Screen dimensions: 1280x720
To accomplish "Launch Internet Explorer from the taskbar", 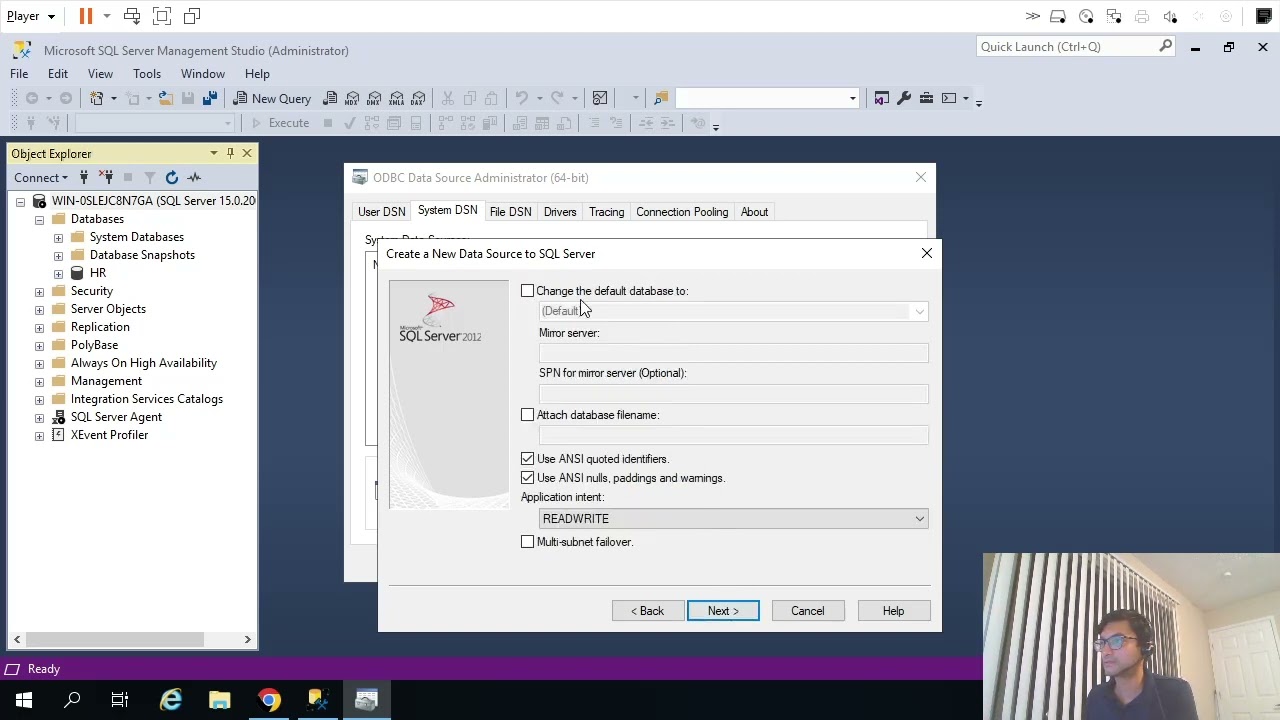I will click(171, 700).
